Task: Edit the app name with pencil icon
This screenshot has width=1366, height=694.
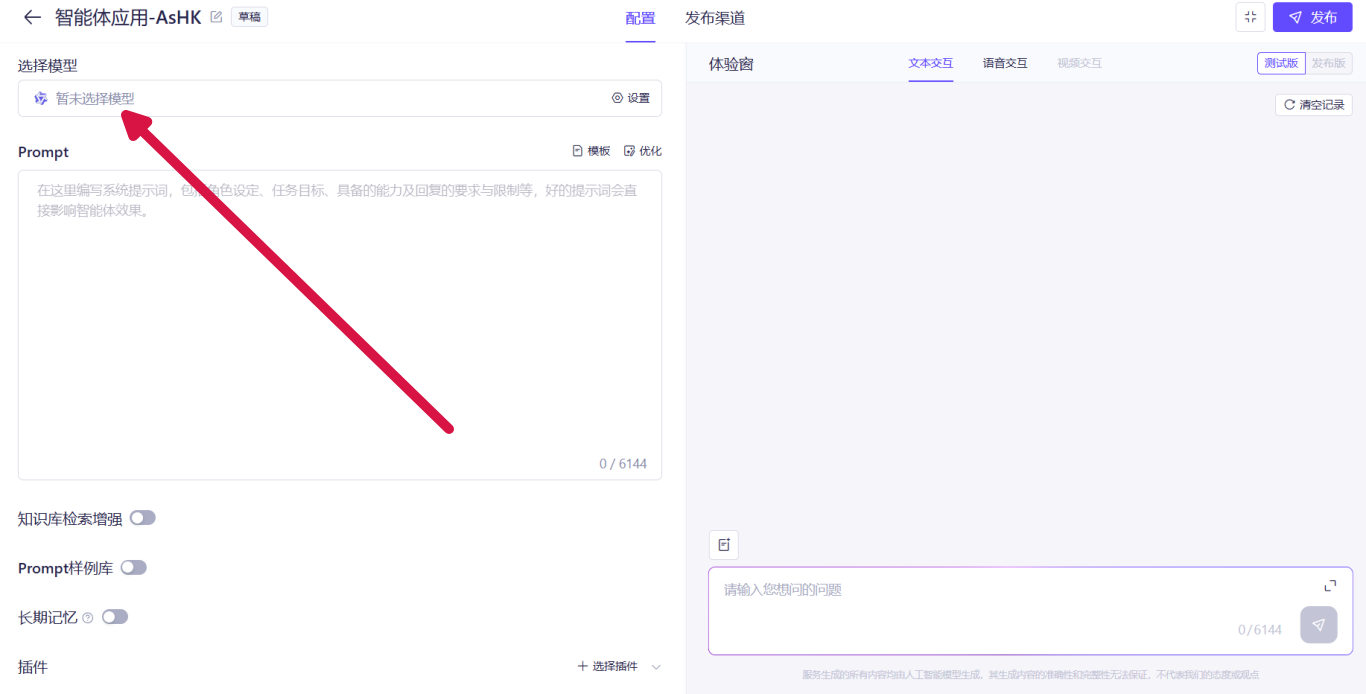Action: coord(216,17)
